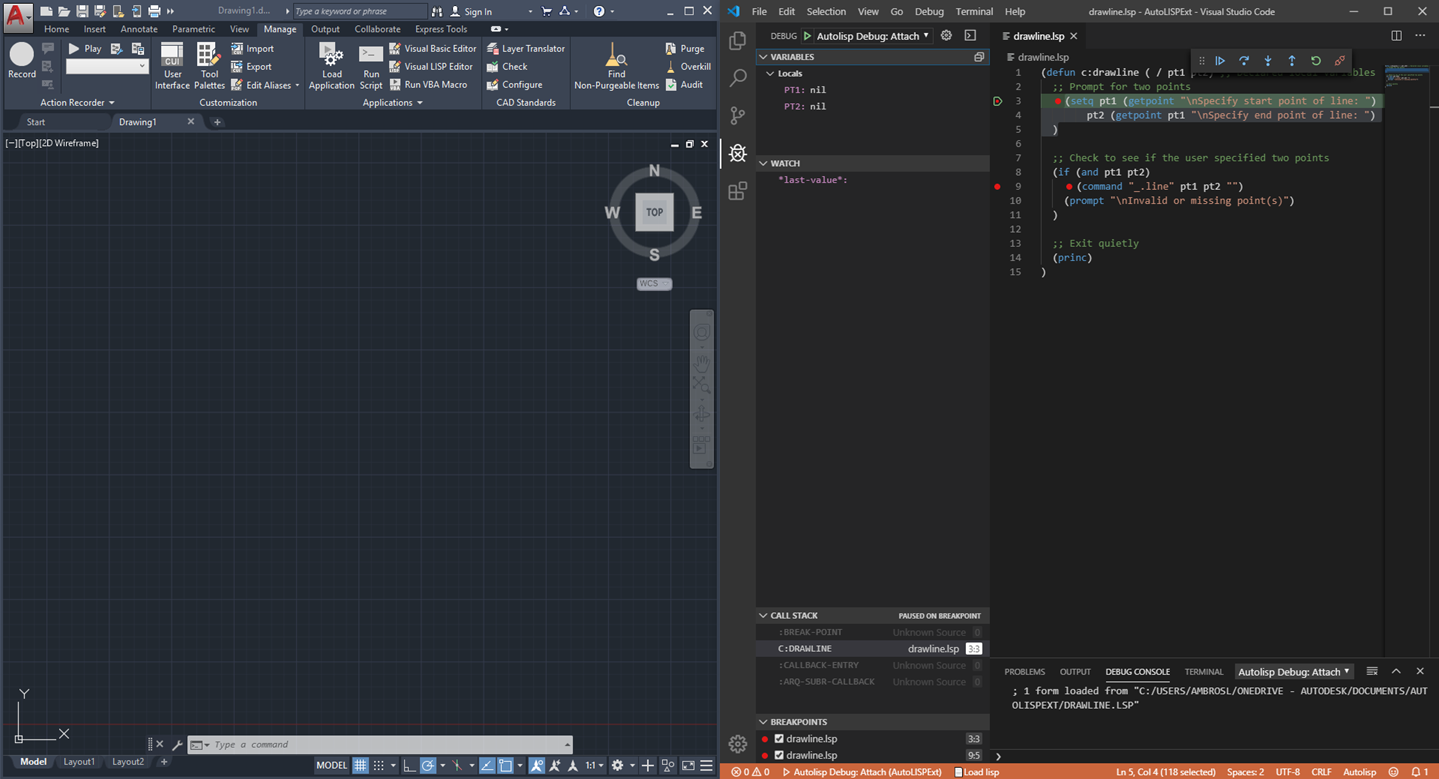Click Run Script in AutoCAD ribbon
This screenshot has height=779, width=1439.
(371, 66)
